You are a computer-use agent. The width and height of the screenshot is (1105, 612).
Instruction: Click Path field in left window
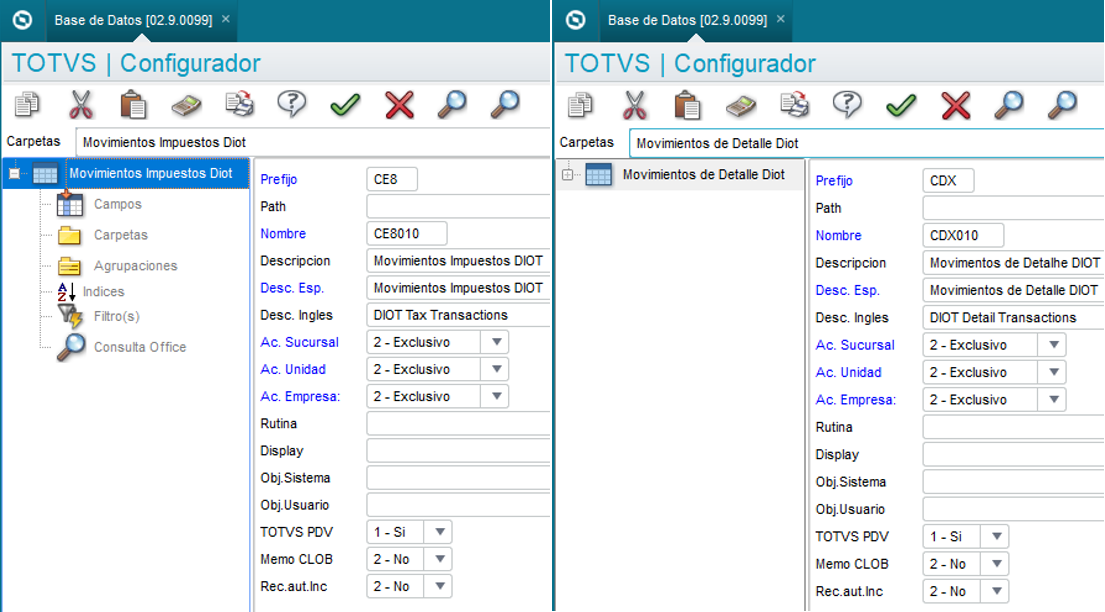tap(458, 207)
